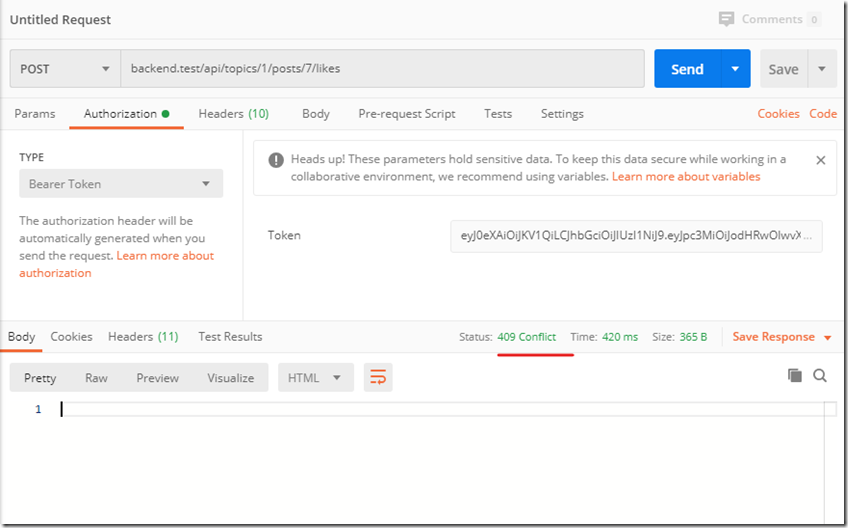The height and width of the screenshot is (528, 848).
Task: Dismiss the Heads up notice
Action: point(820,160)
